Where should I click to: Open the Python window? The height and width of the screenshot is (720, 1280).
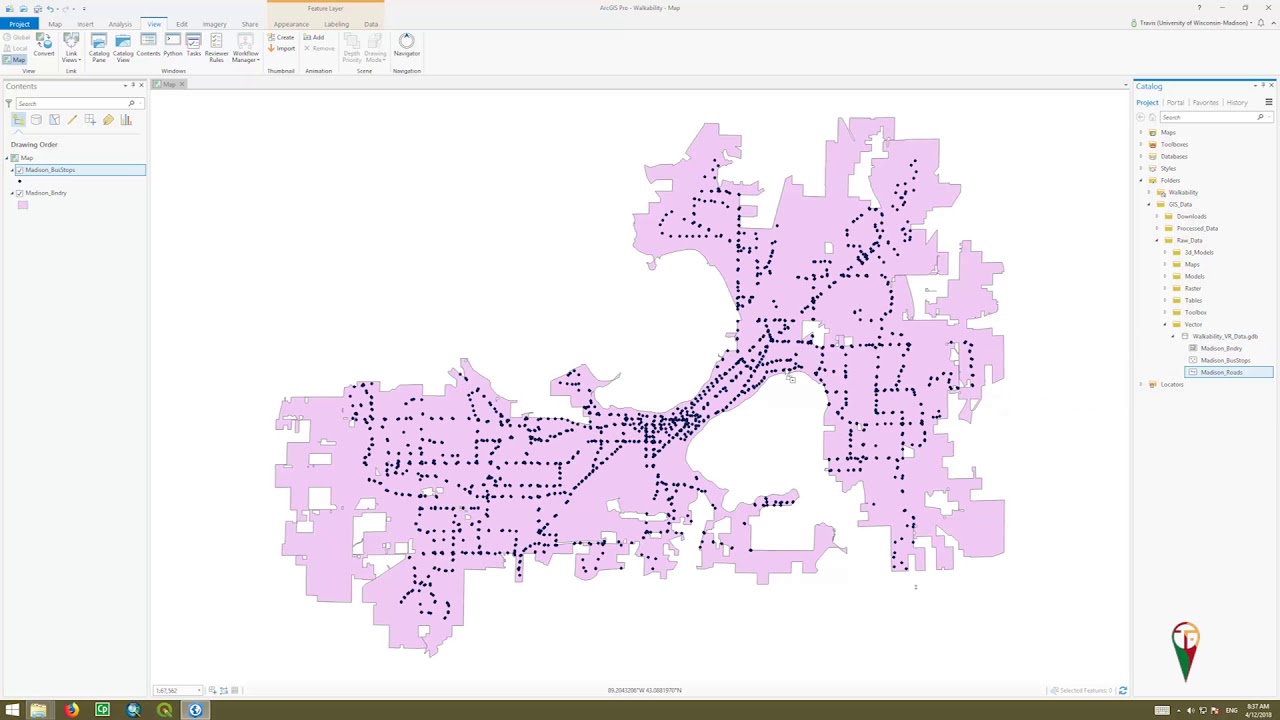coord(173,45)
